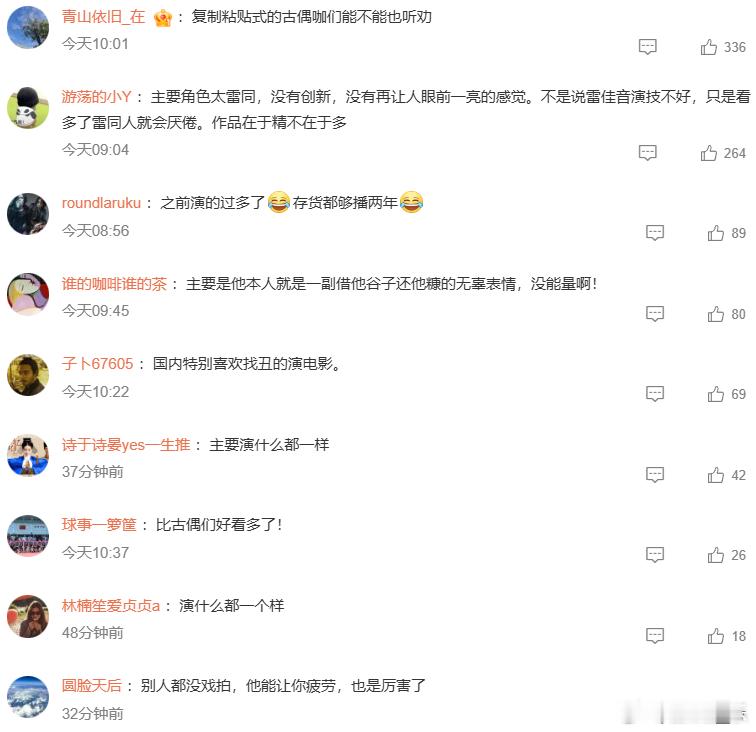Click avatar of 球事一箩筐

[x=28, y=536]
